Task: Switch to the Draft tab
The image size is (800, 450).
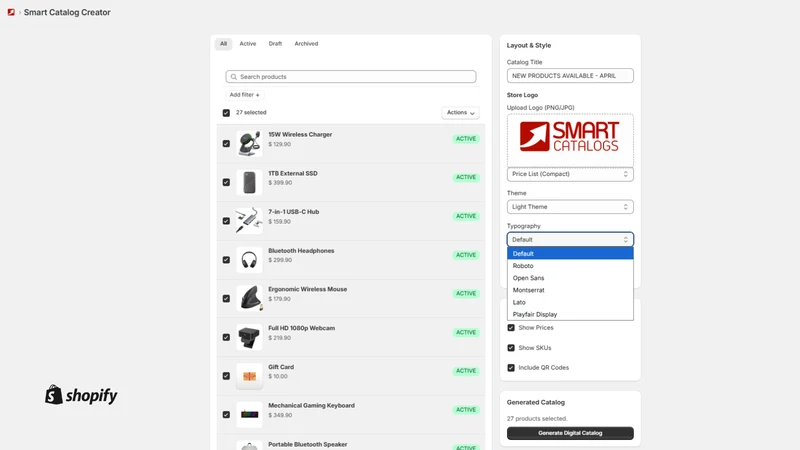Action: click(276, 44)
